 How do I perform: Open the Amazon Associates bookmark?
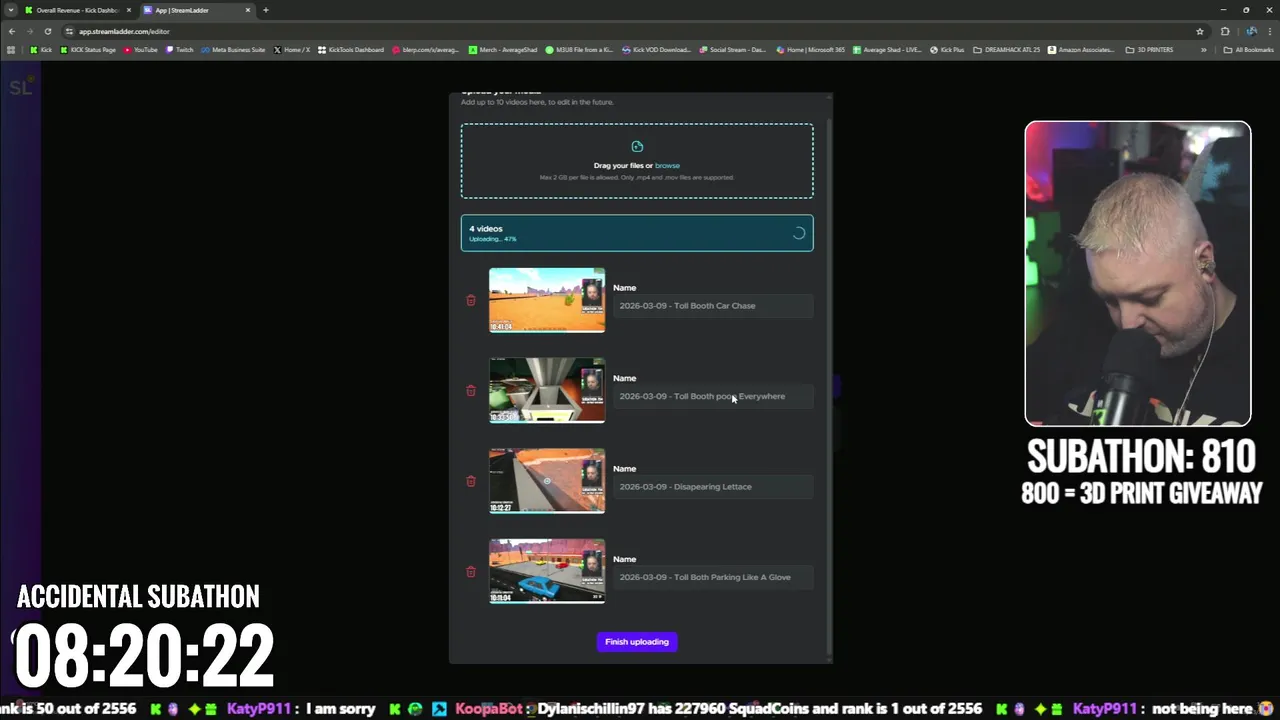[x=1082, y=49]
